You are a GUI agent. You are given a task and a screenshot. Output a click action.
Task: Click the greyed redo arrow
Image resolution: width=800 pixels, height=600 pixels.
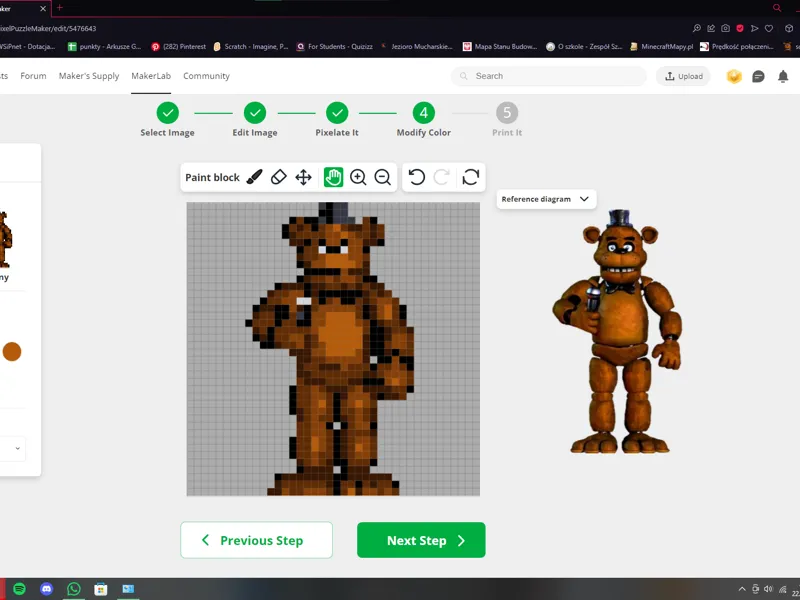[441, 177]
